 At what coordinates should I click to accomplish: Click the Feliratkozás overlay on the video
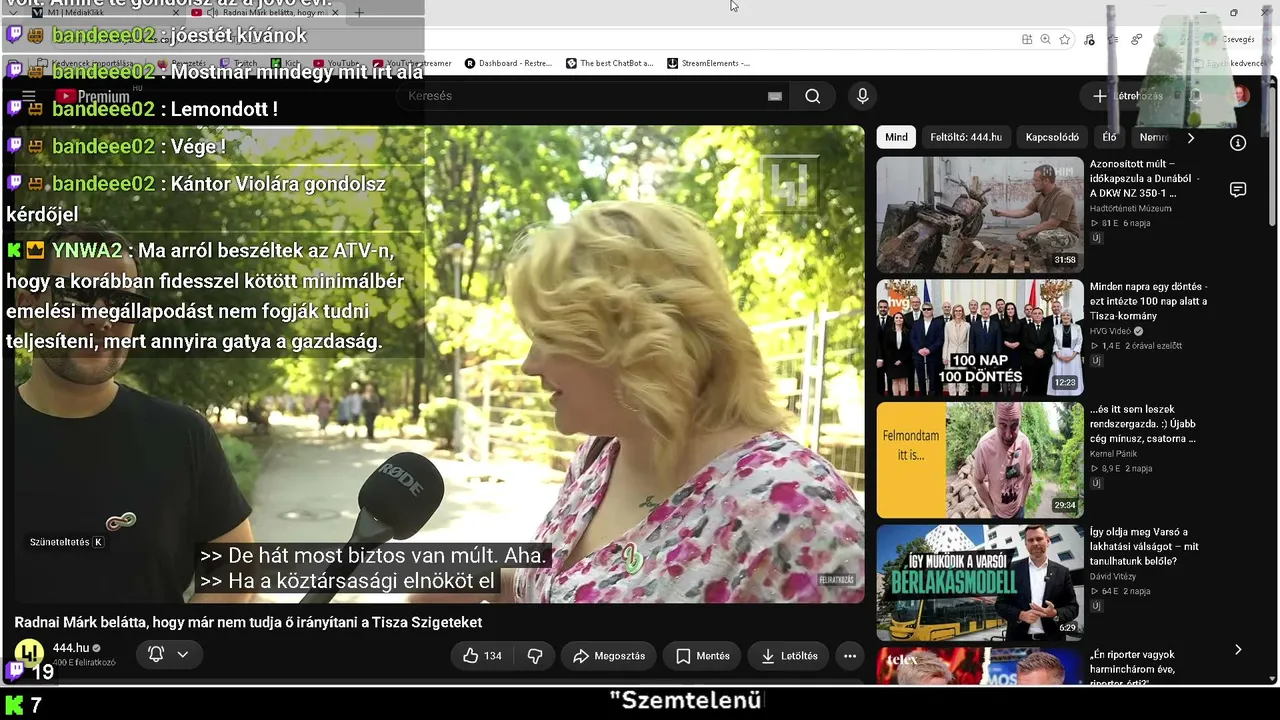tap(837, 580)
